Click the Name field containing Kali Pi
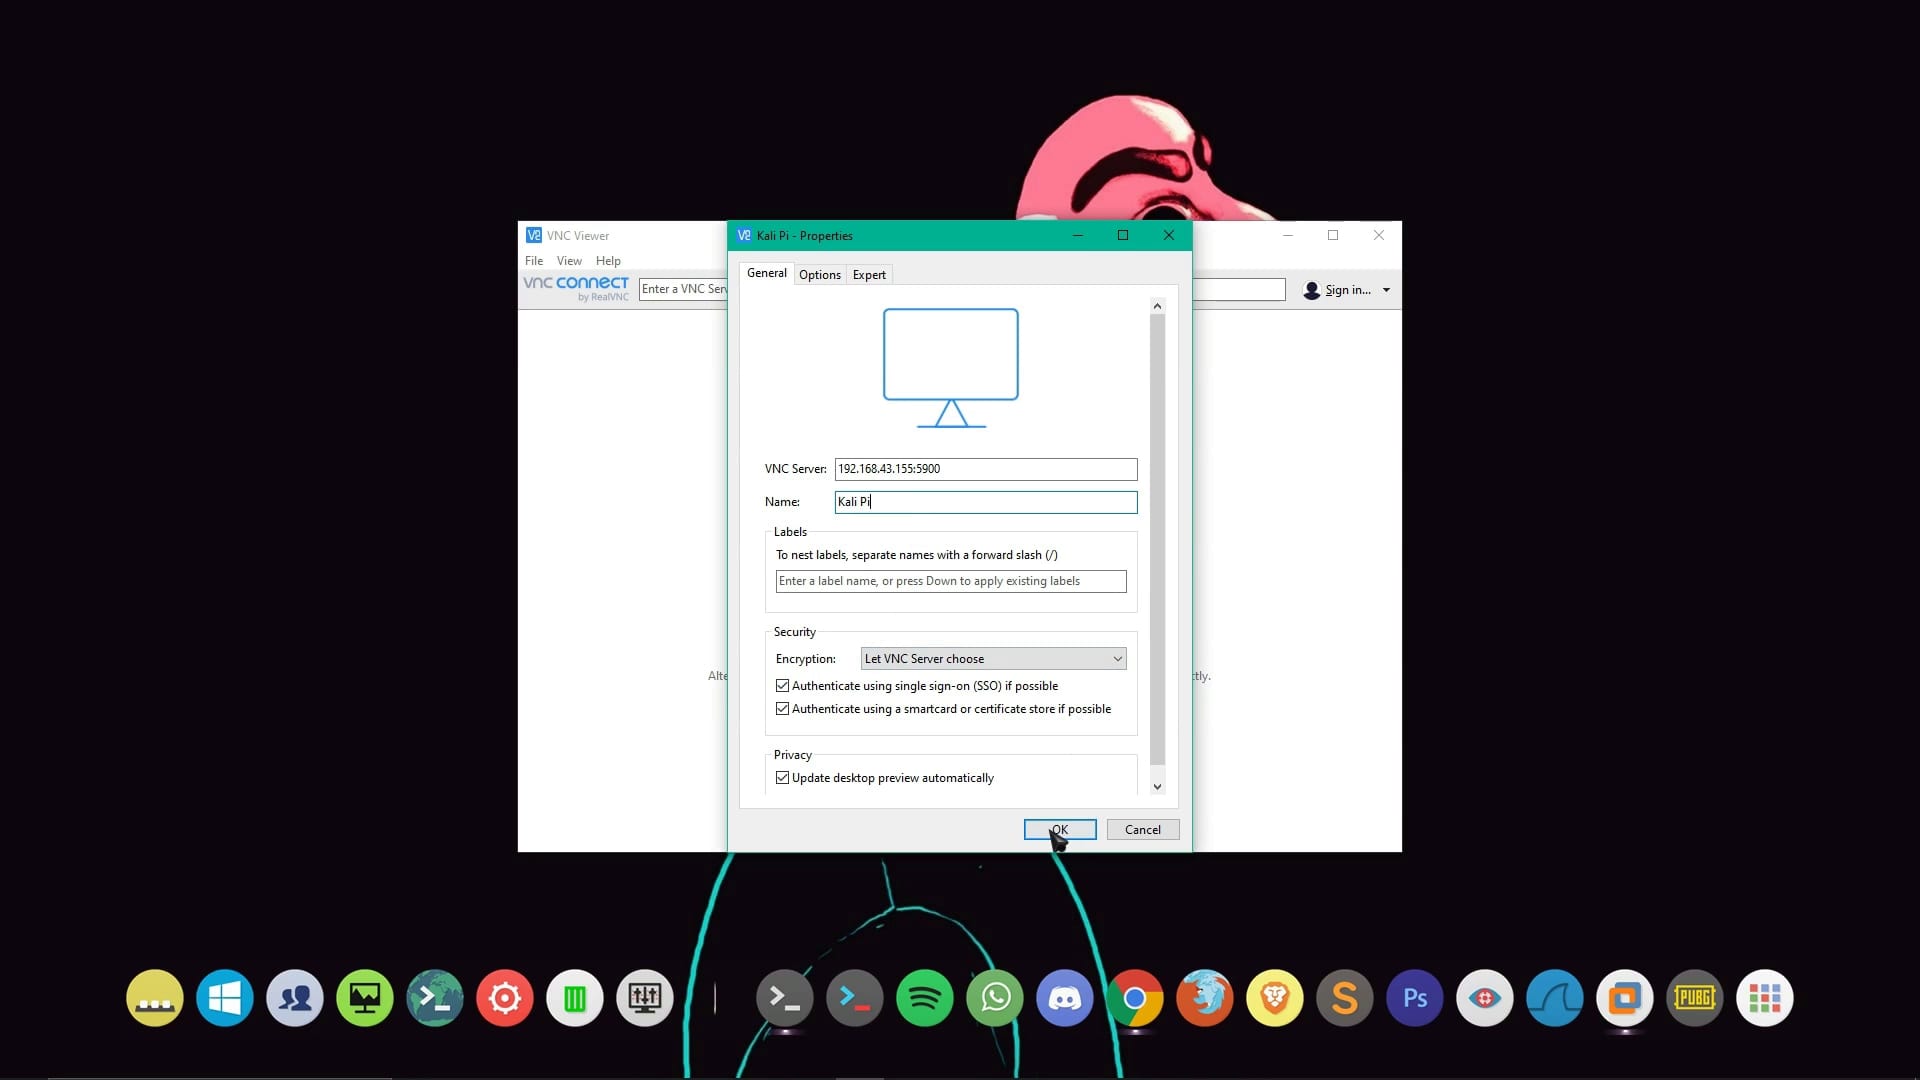 click(x=985, y=502)
